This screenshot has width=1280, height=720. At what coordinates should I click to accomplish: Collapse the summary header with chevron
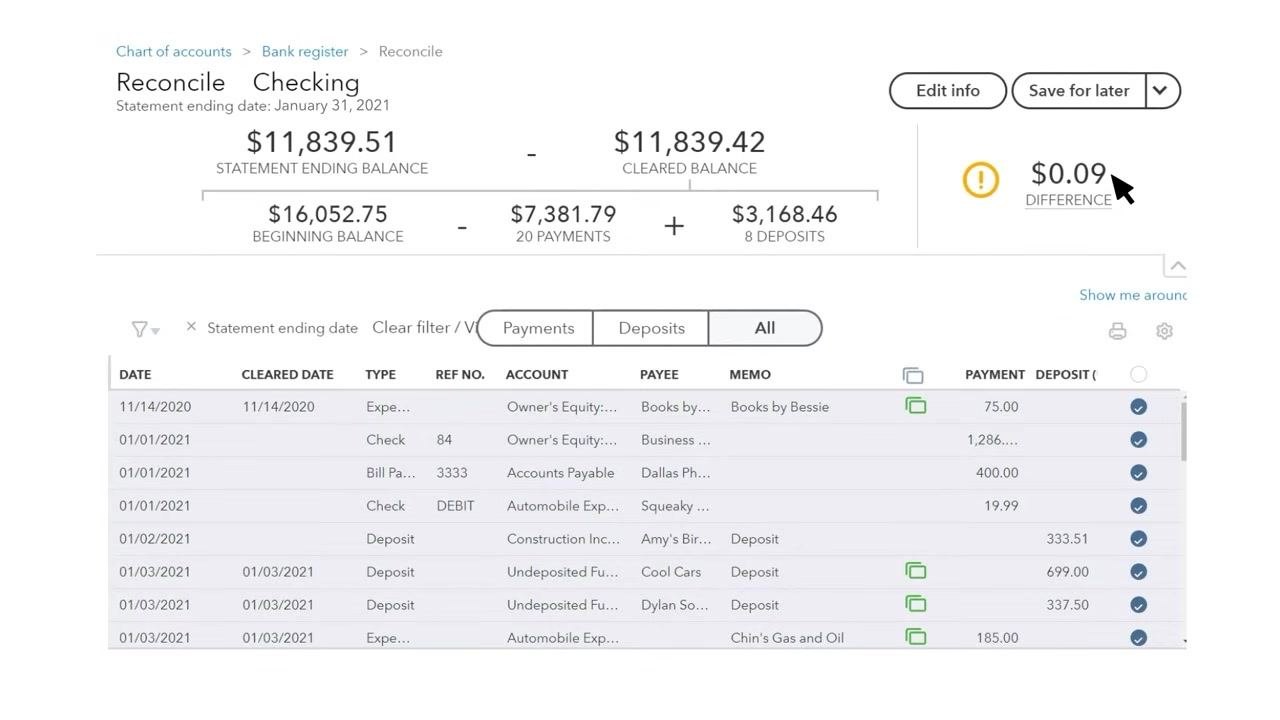pos(1177,266)
